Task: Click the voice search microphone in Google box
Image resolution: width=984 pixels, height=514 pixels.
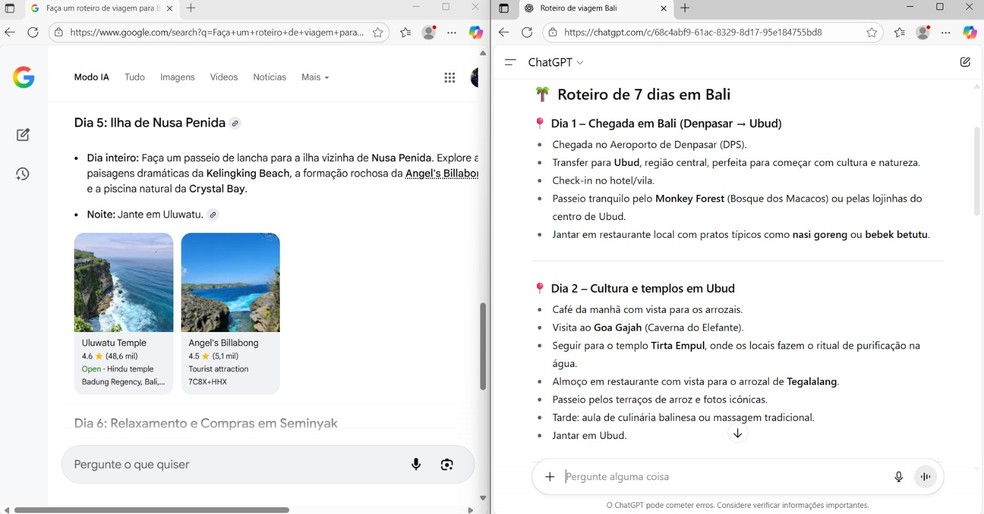Action: tap(416, 464)
